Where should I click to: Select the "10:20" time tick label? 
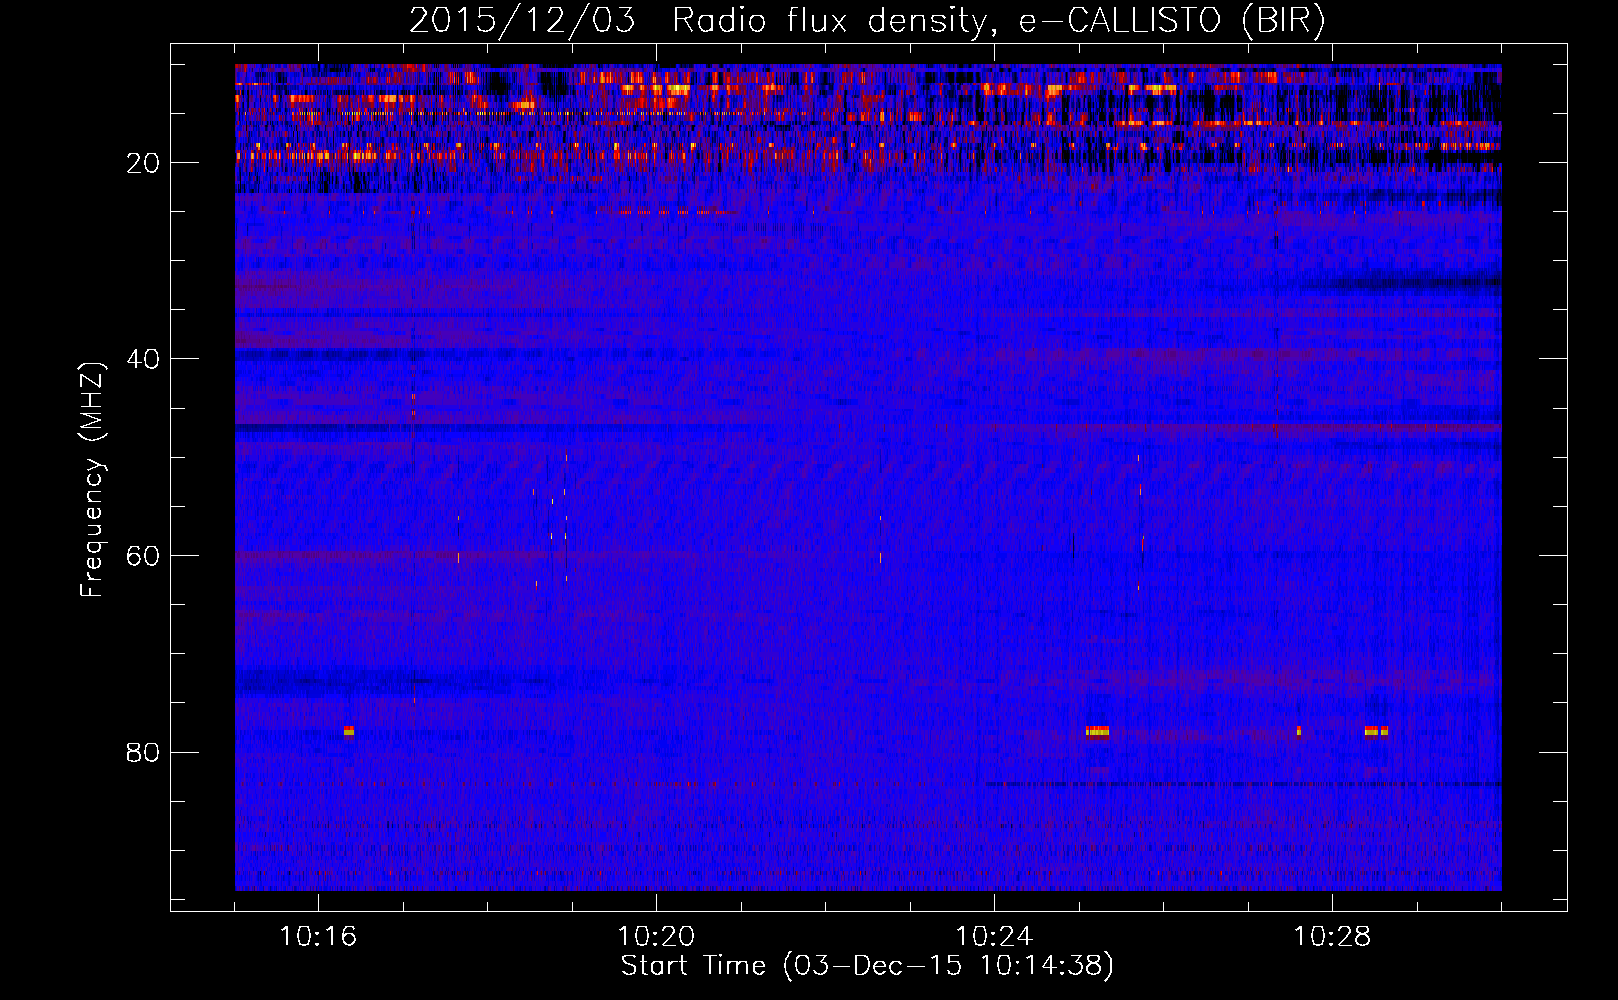pos(656,936)
